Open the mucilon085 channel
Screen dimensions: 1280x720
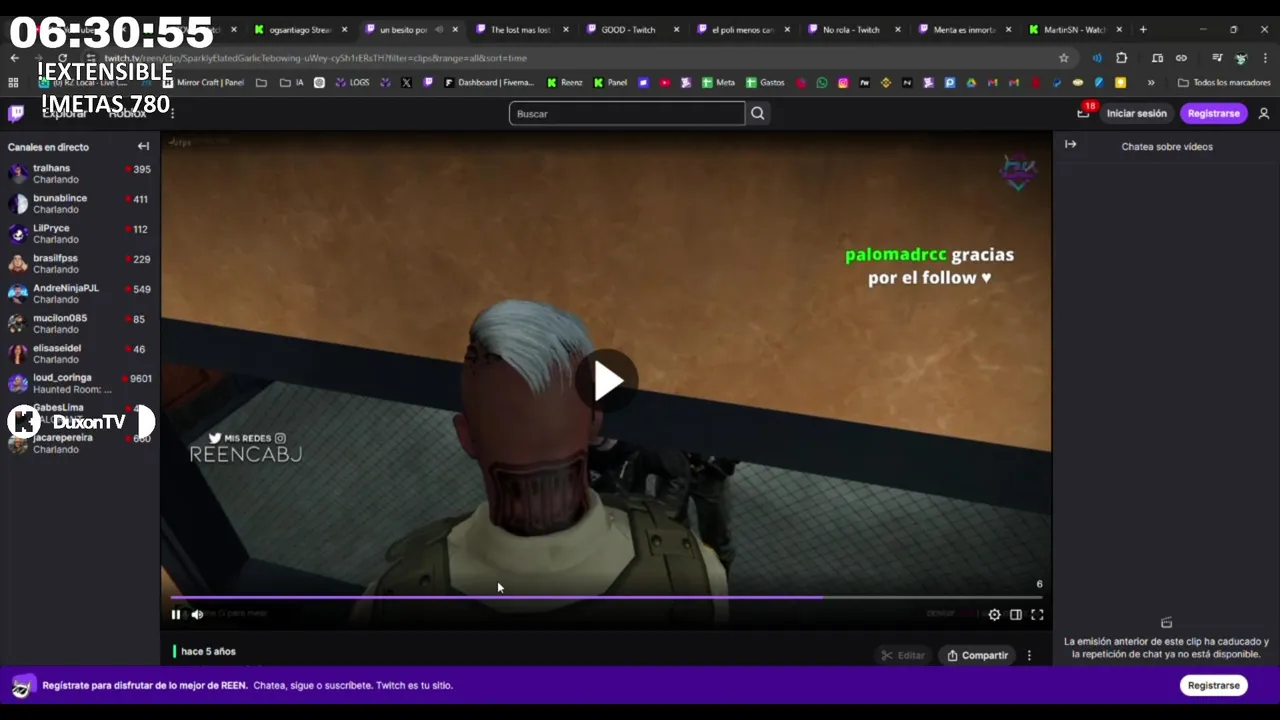click(x=79, y=324)
